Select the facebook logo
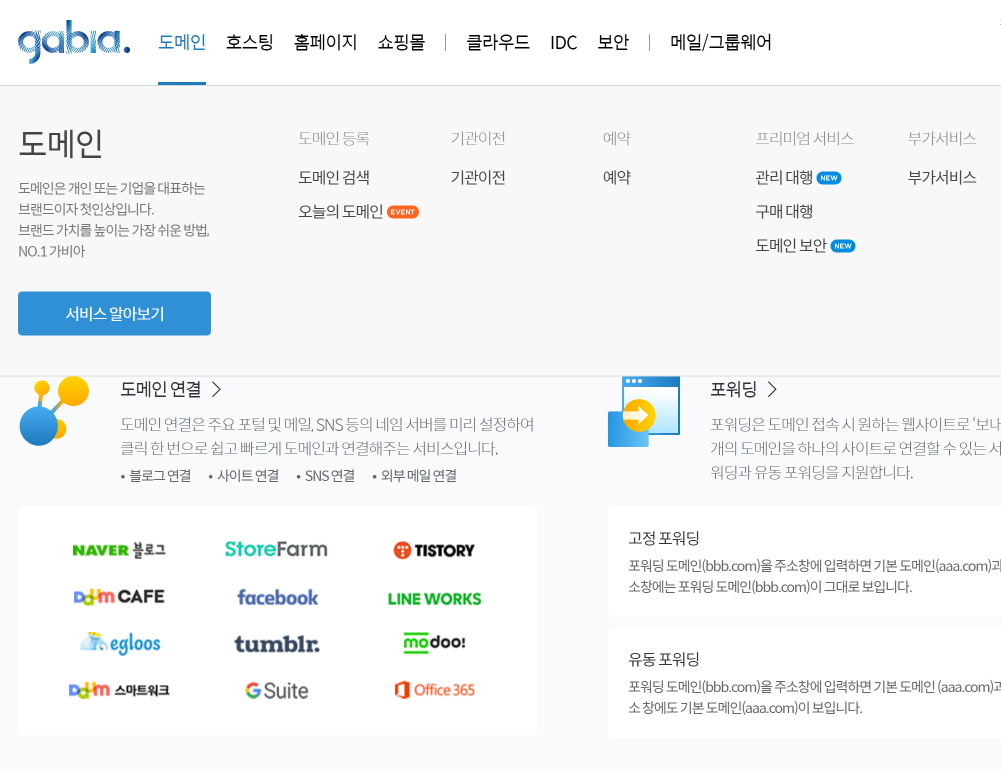Screen dimensions: 1001x771 point(277,597)
